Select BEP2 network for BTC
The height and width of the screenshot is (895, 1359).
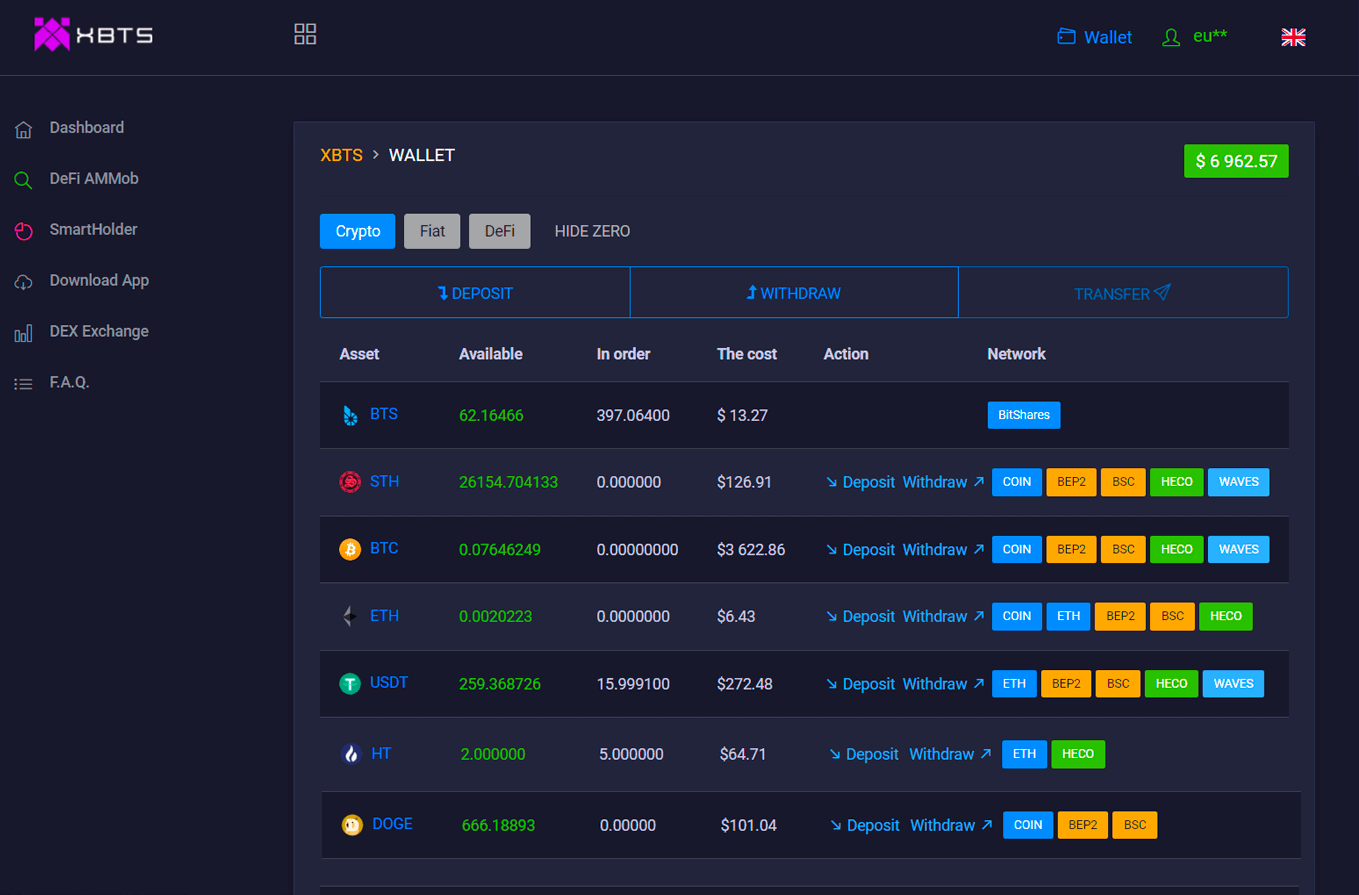[1071, 549]
